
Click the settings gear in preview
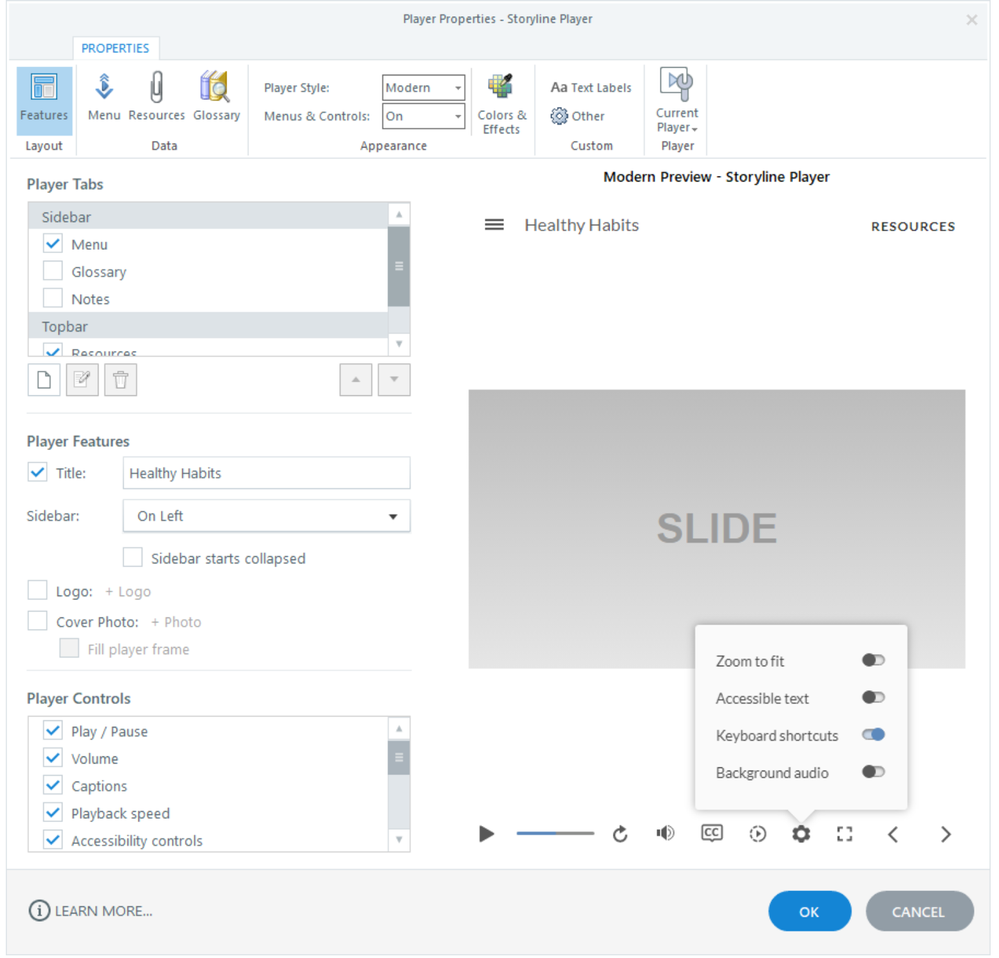(x=801, y=834)
